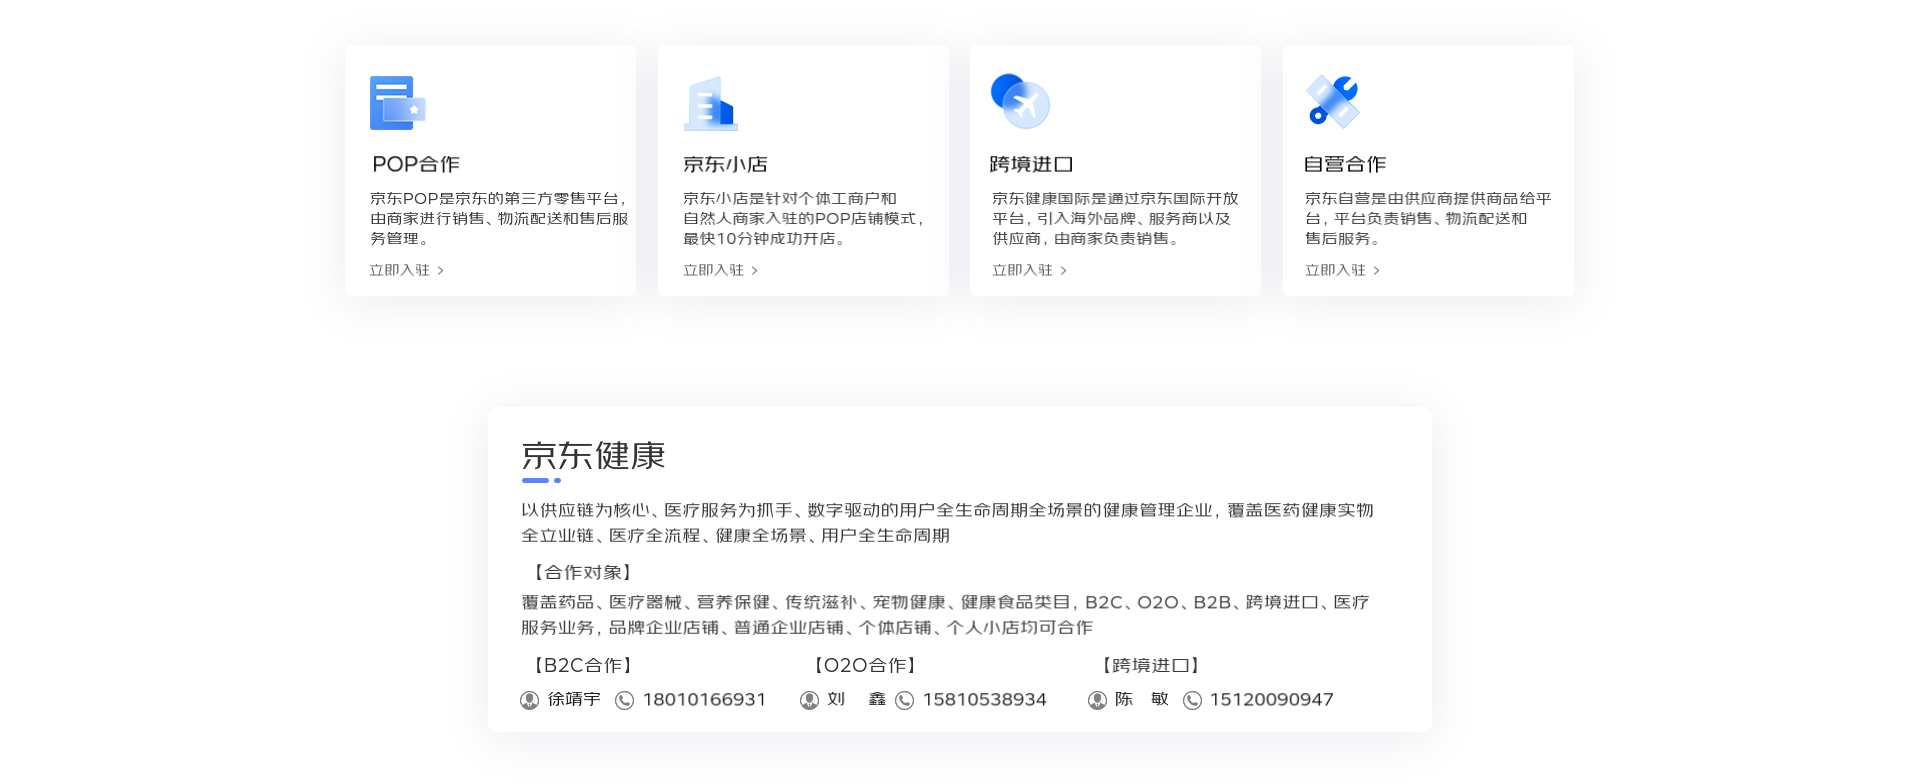Click the chevron after 跨境进口 立即入驻
1920x783 pixels.
pos(1063,270)
